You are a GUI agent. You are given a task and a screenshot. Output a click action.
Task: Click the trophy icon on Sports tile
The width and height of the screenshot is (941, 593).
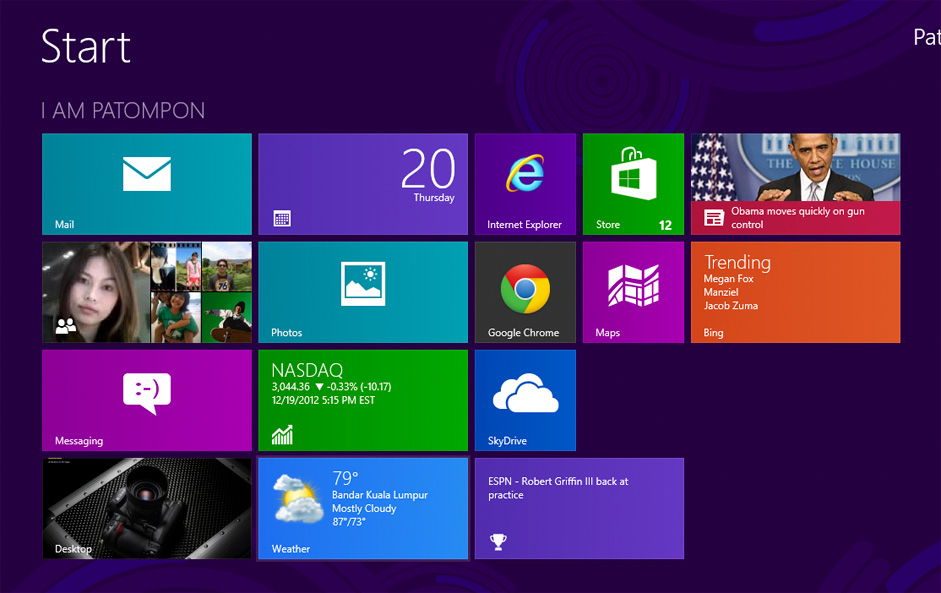pos(498,542)
